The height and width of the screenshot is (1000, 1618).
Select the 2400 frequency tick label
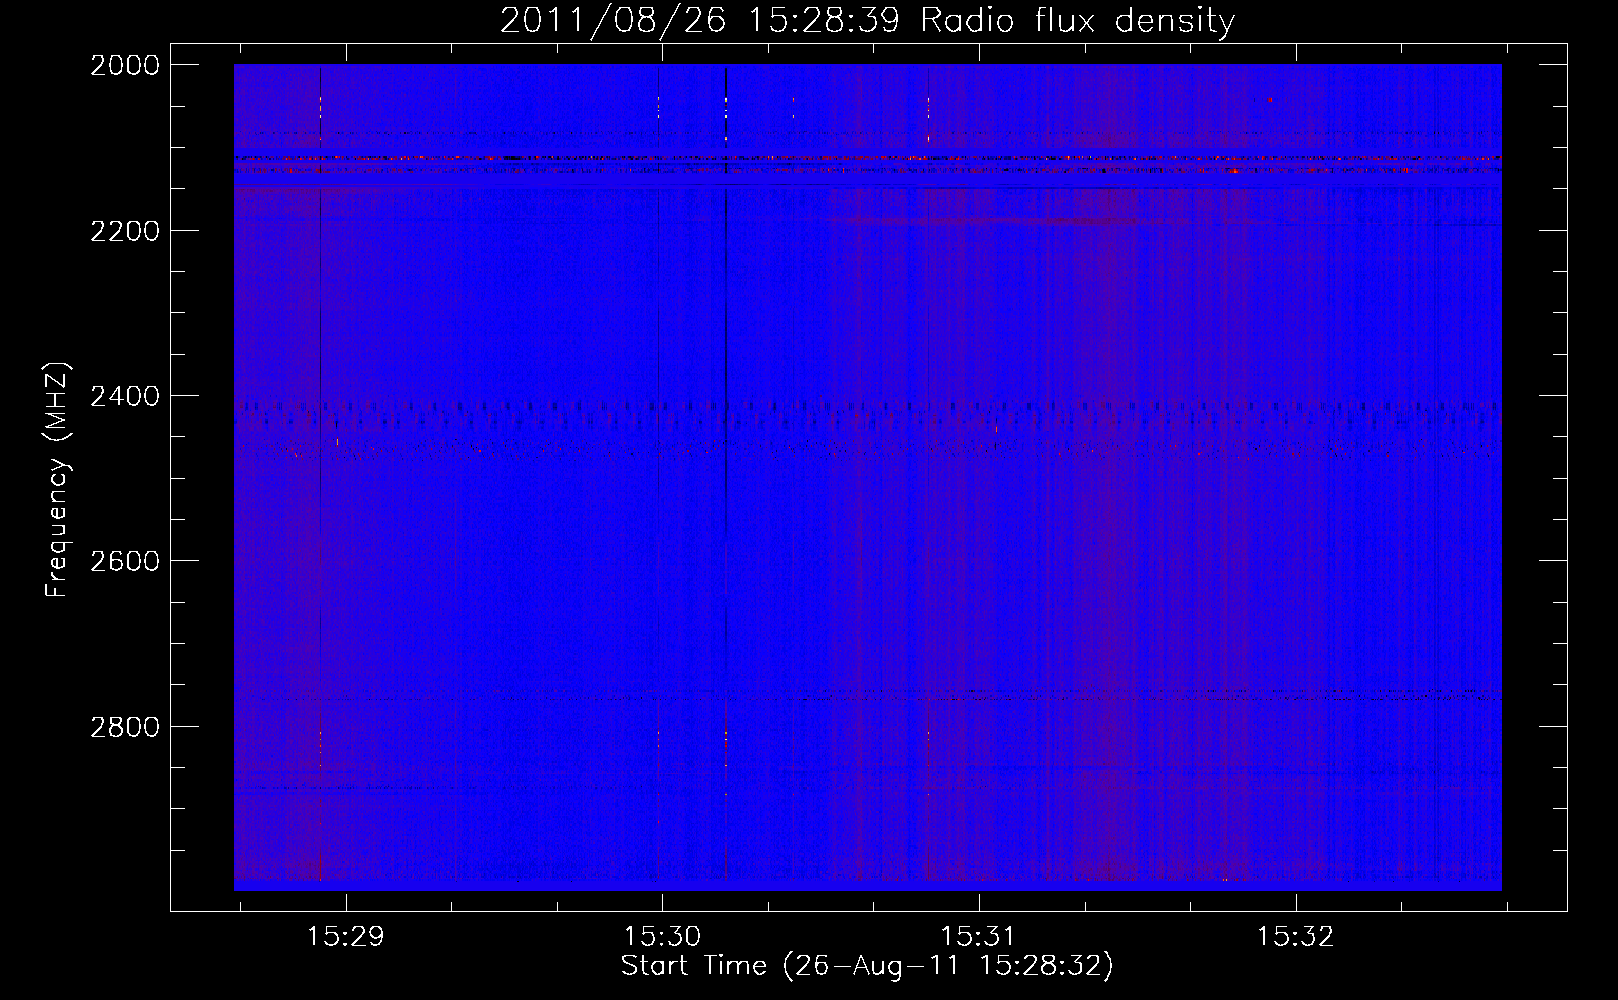pos(125,396)
